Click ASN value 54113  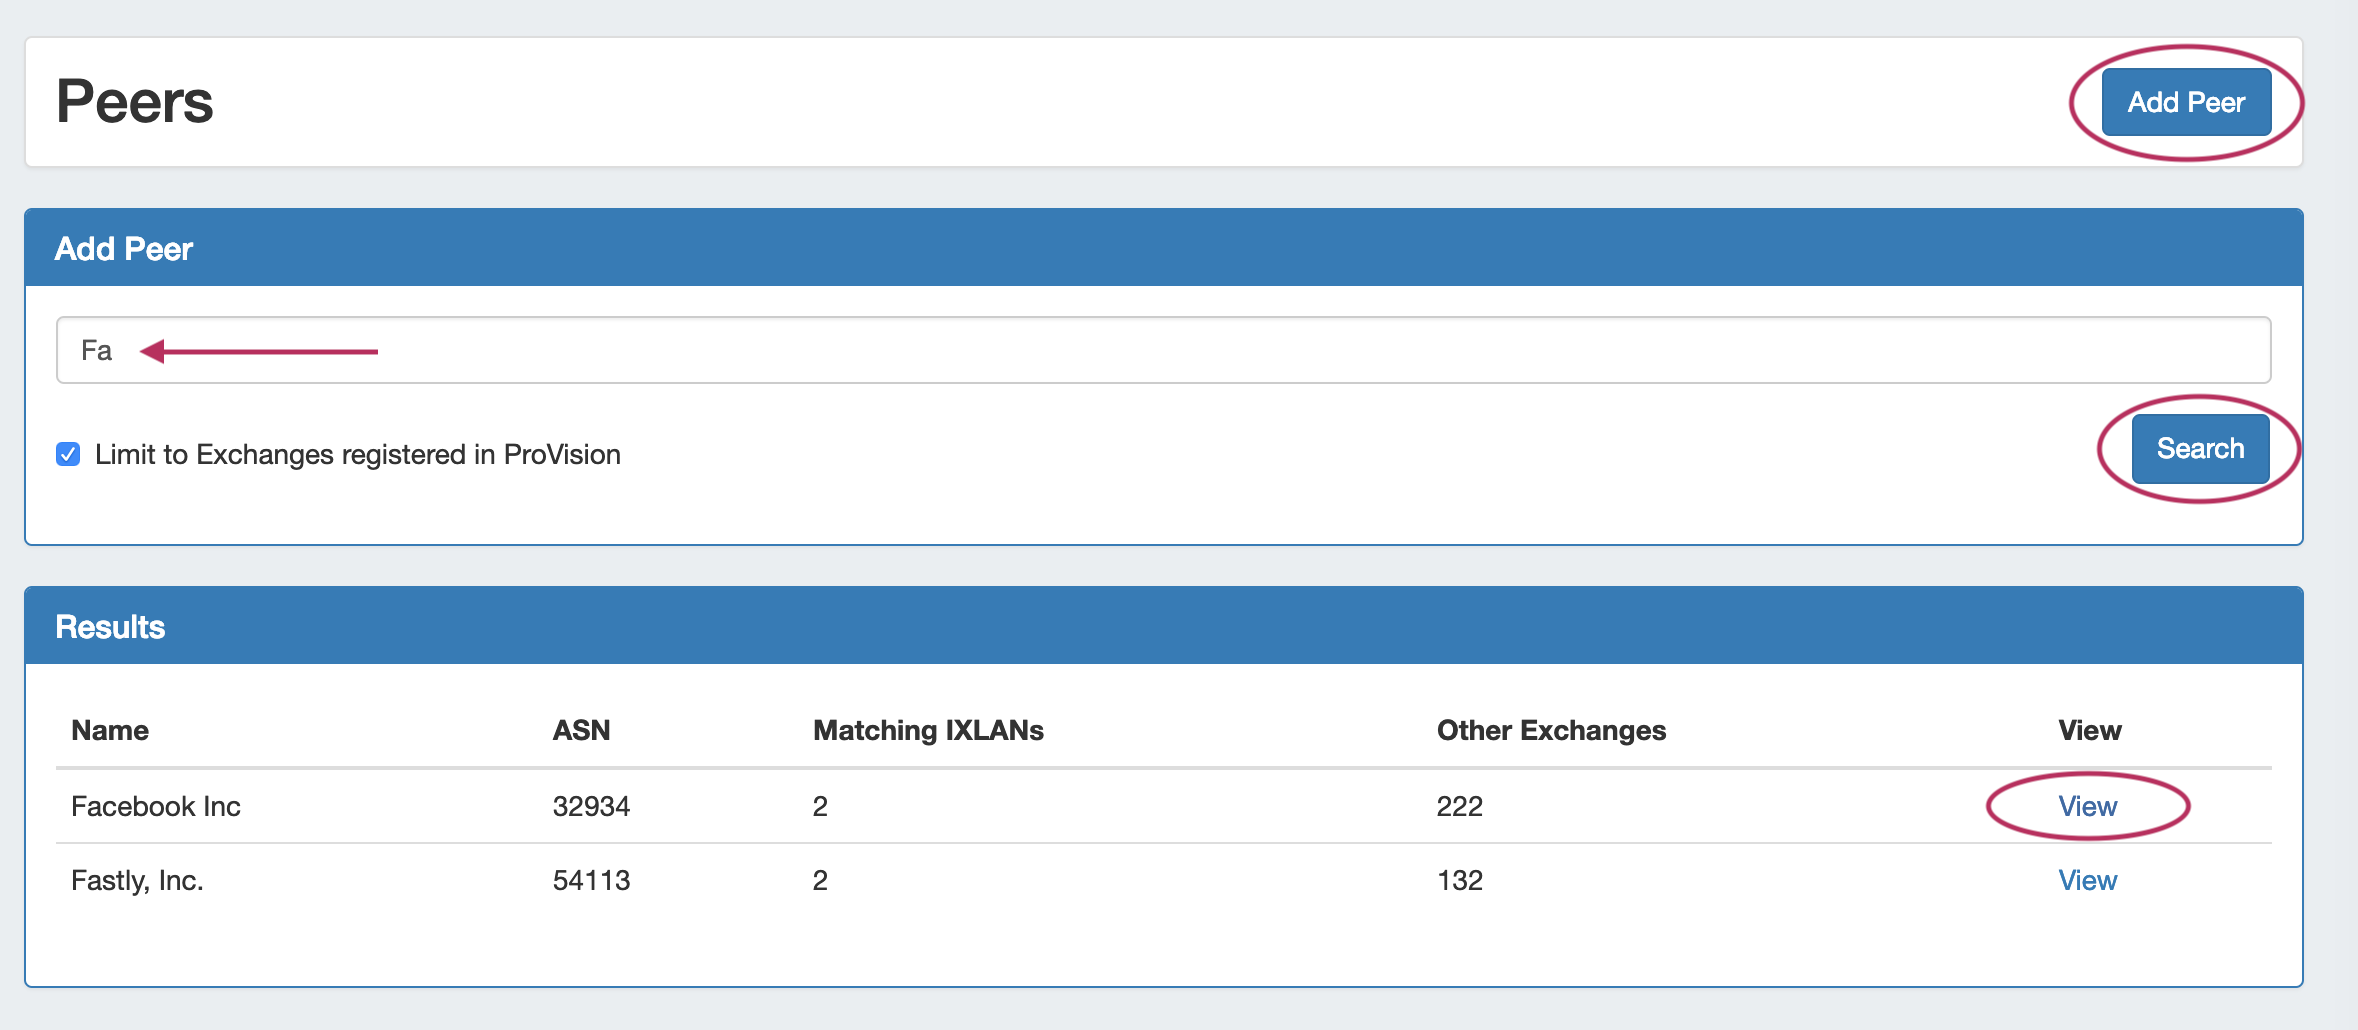tap(591, 880)
